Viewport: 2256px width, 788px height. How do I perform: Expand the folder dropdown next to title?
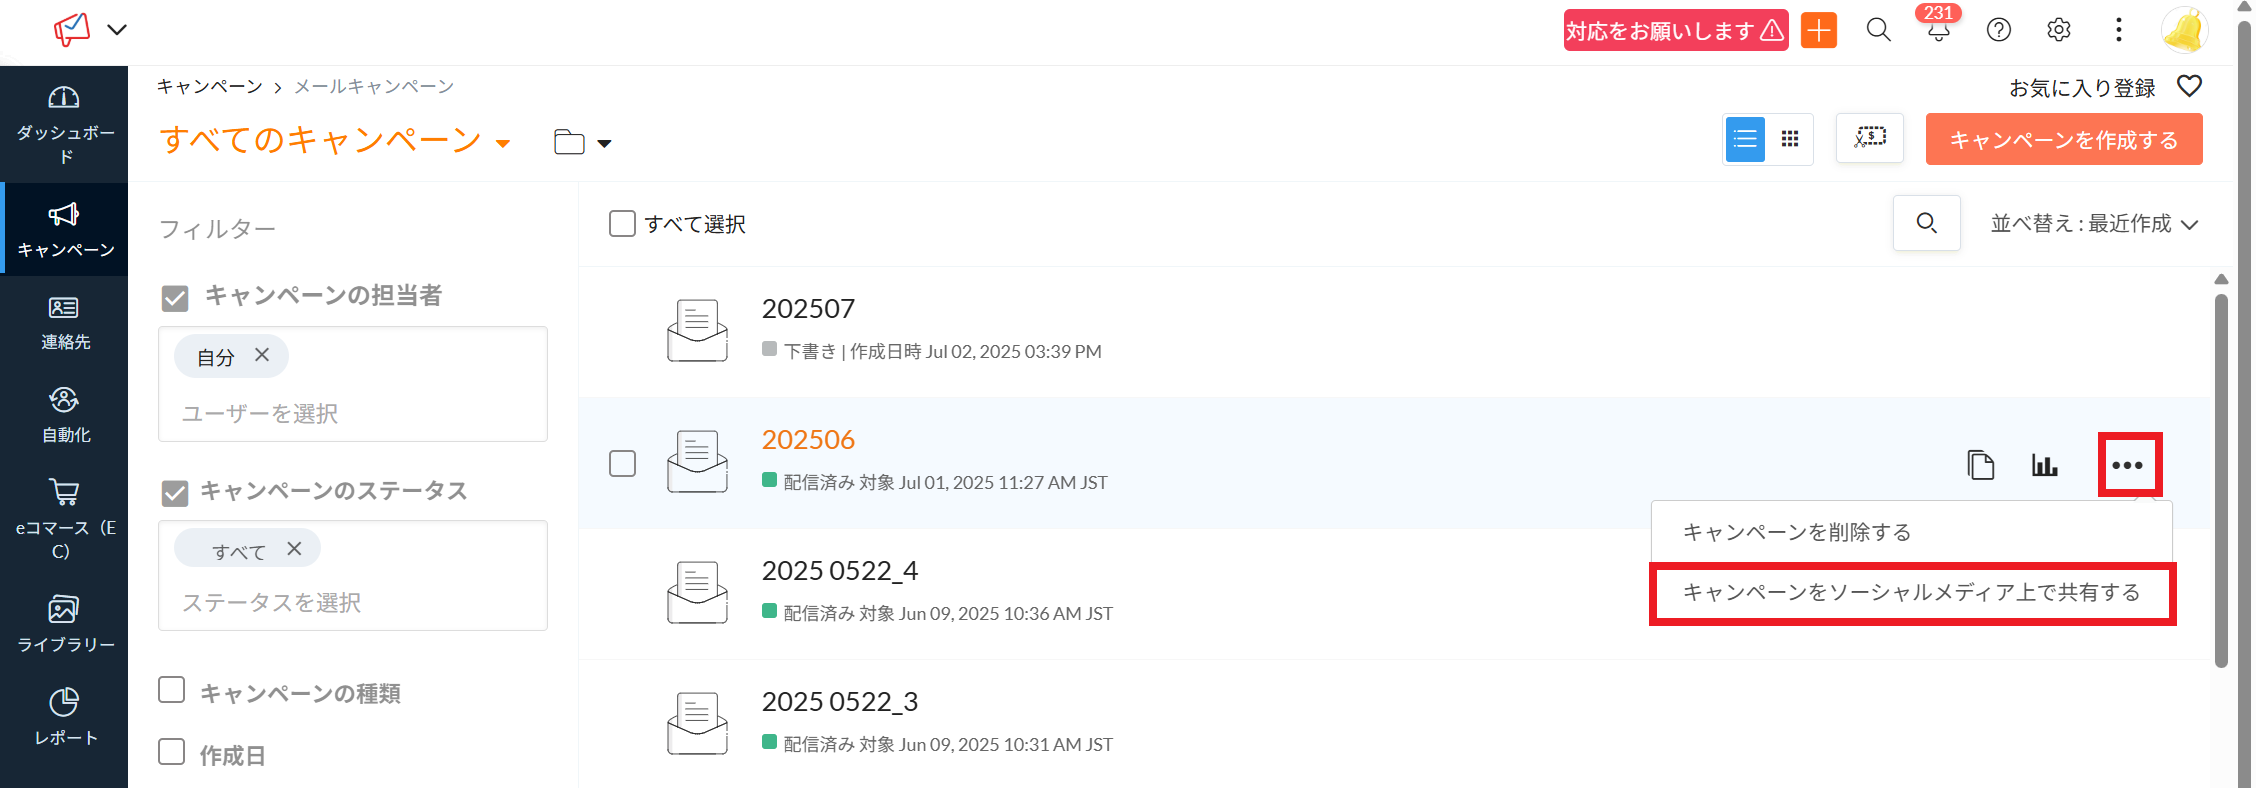(582, 143)
